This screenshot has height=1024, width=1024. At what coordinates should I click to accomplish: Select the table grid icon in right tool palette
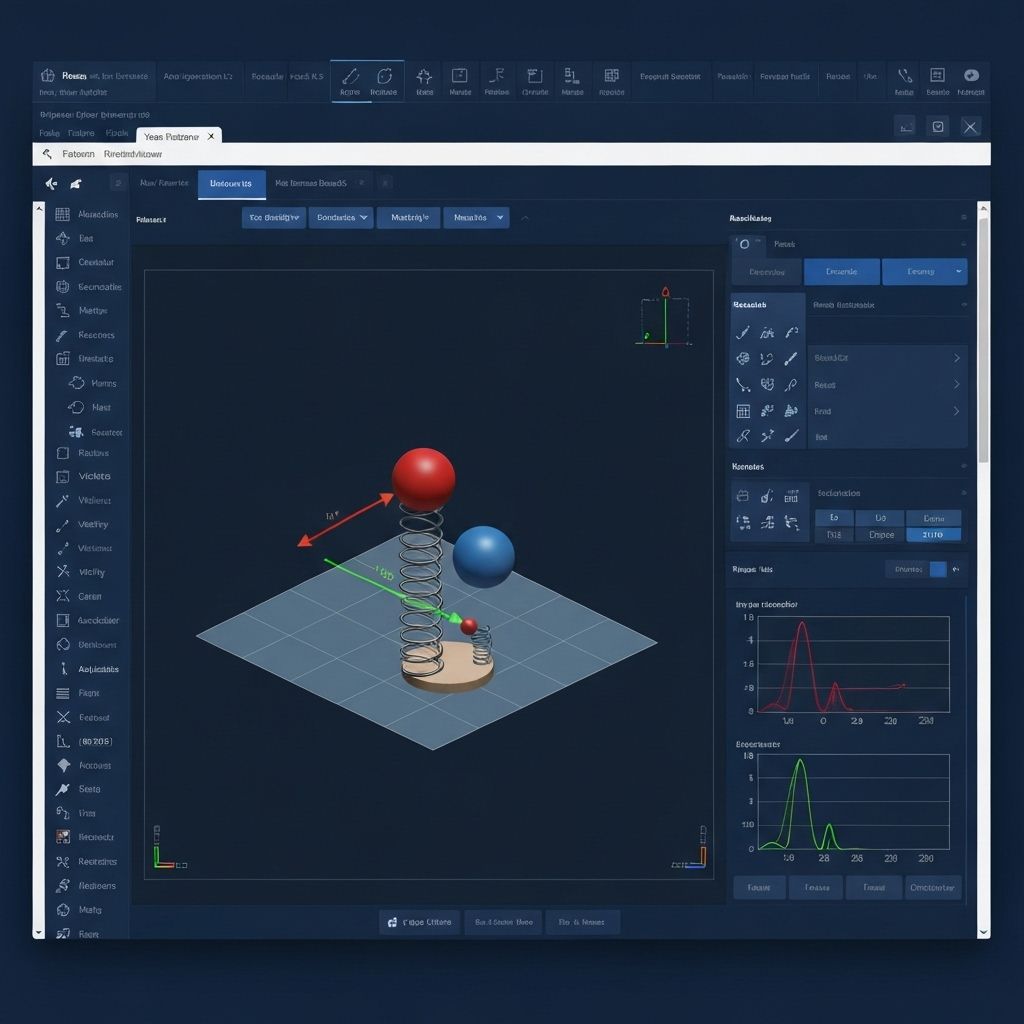point(743,411)
